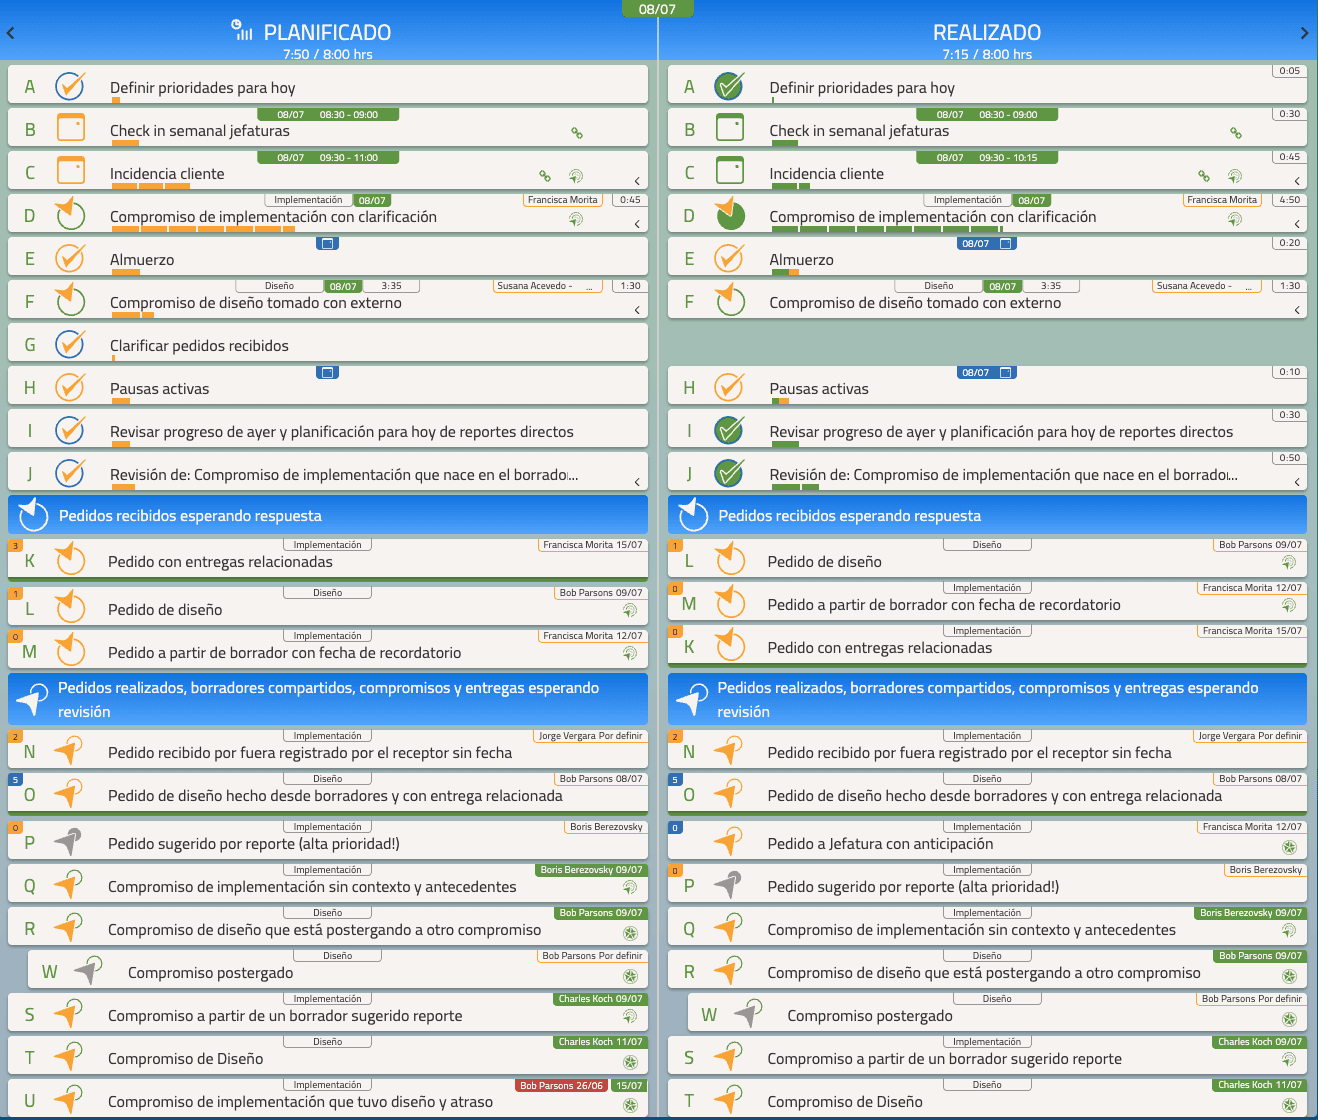1318x1120 pixels.
Task: Click green progress bar under row D in Realizado
Action: click(887, 229)
